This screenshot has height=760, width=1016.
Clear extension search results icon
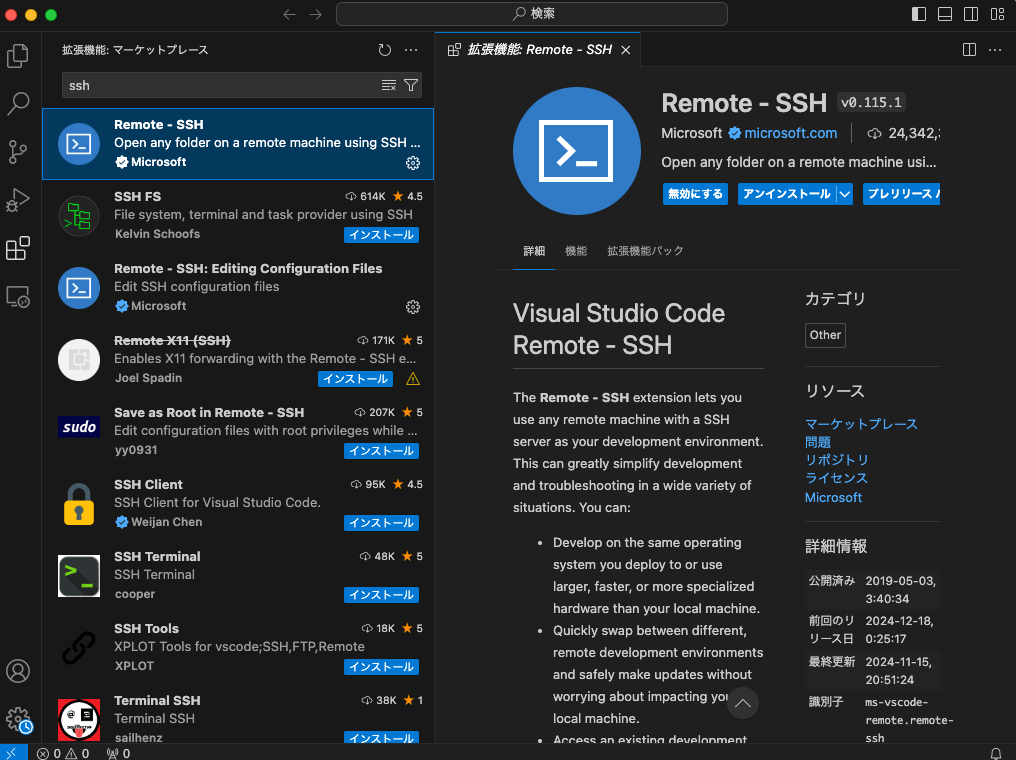point(389,85)
